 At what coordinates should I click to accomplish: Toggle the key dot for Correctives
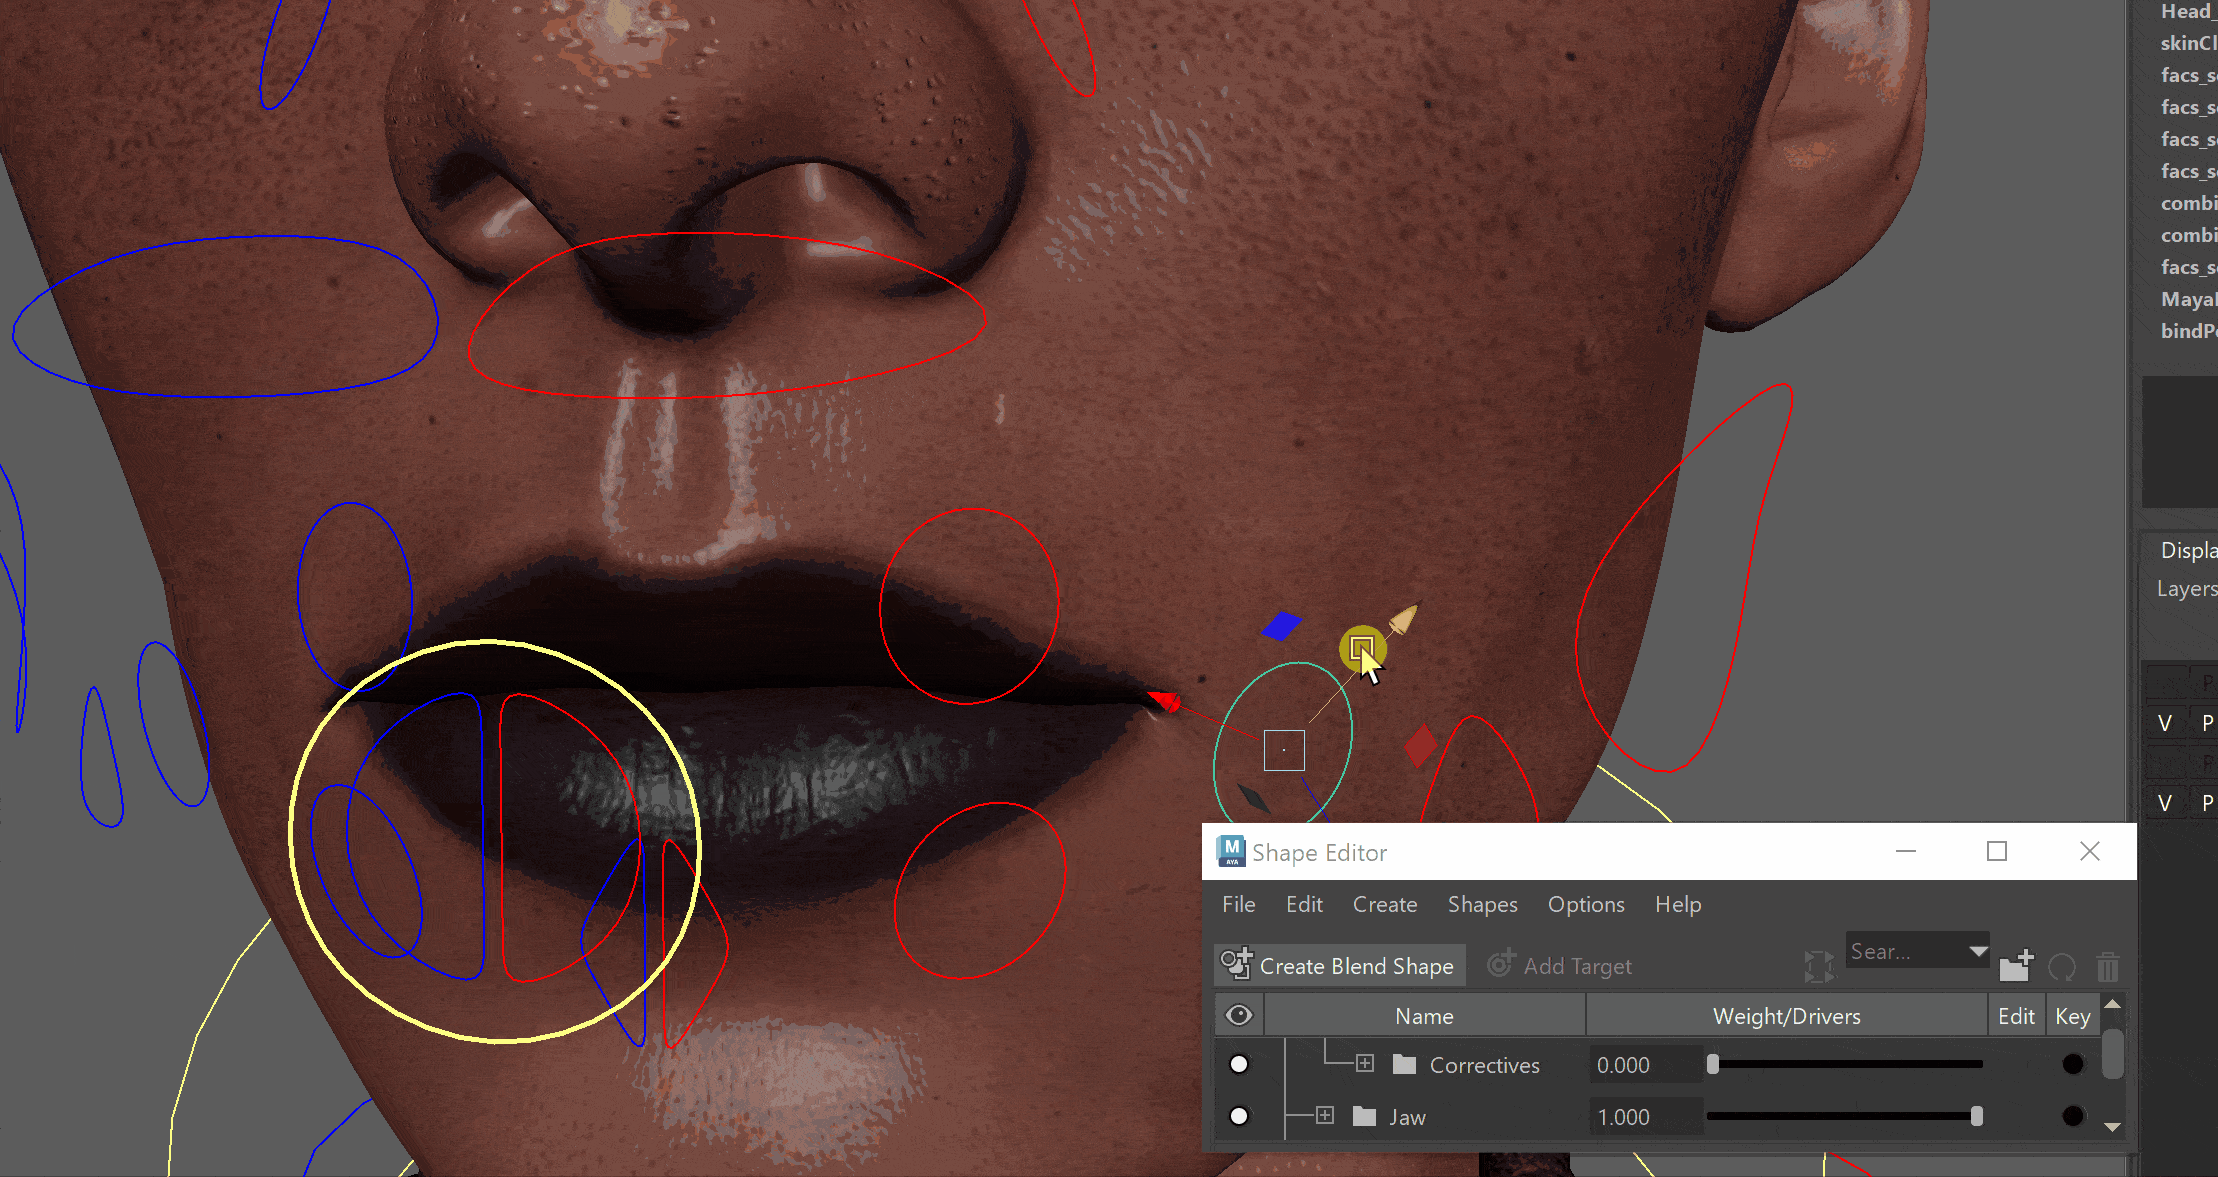click(x=2073, y=1064)
